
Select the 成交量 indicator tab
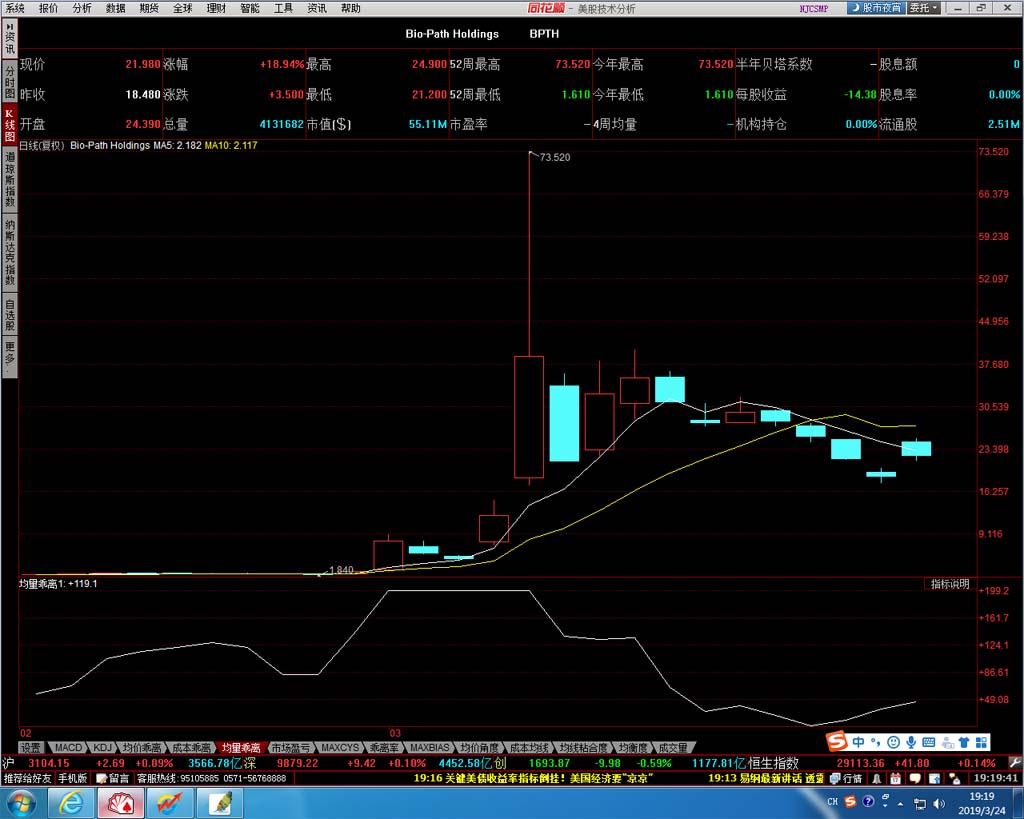point(673,747)
